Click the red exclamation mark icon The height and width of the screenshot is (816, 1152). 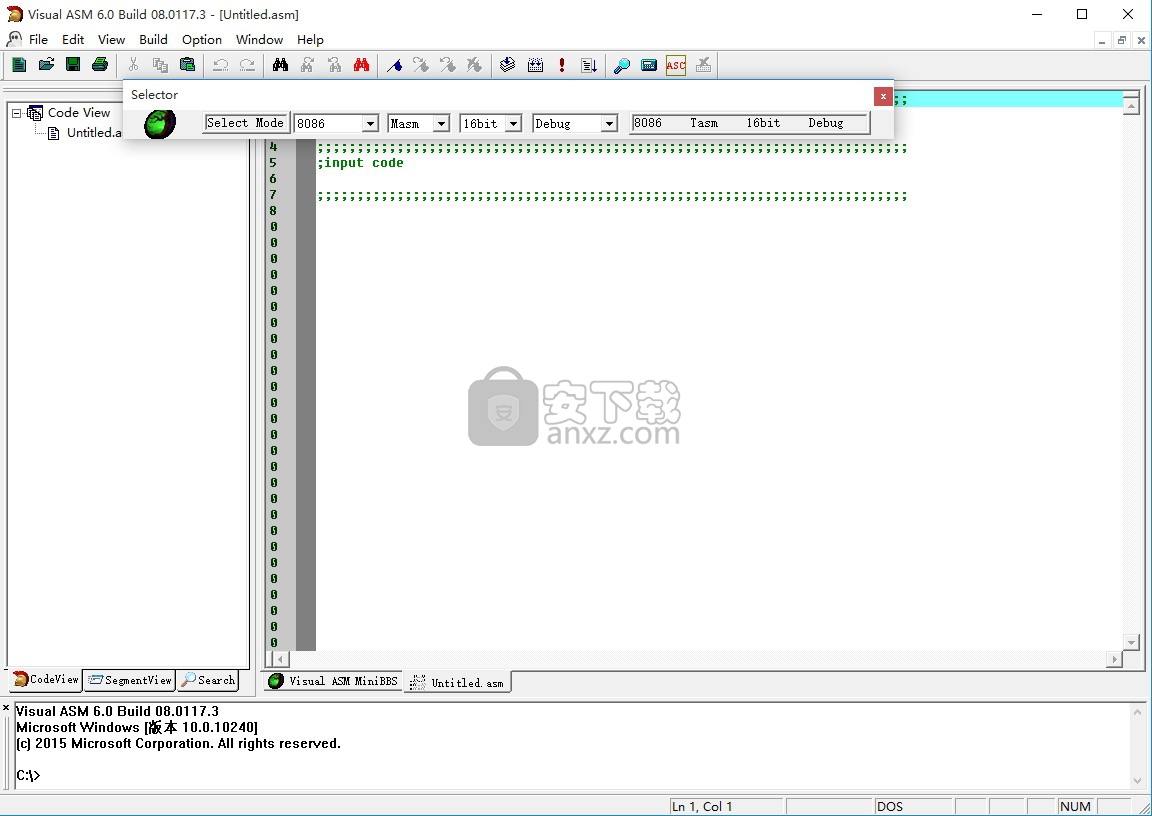[x=562, y=65]
